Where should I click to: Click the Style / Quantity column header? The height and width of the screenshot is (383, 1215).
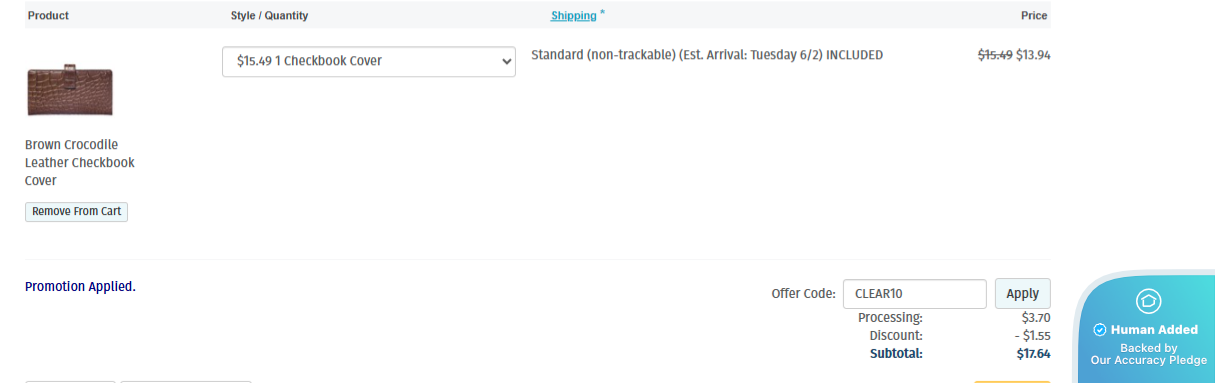(x=269, y=16)
